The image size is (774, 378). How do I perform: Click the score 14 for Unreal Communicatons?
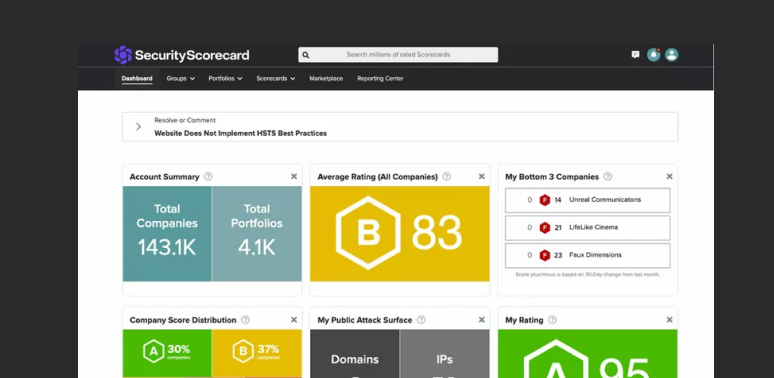coord(558,200)
